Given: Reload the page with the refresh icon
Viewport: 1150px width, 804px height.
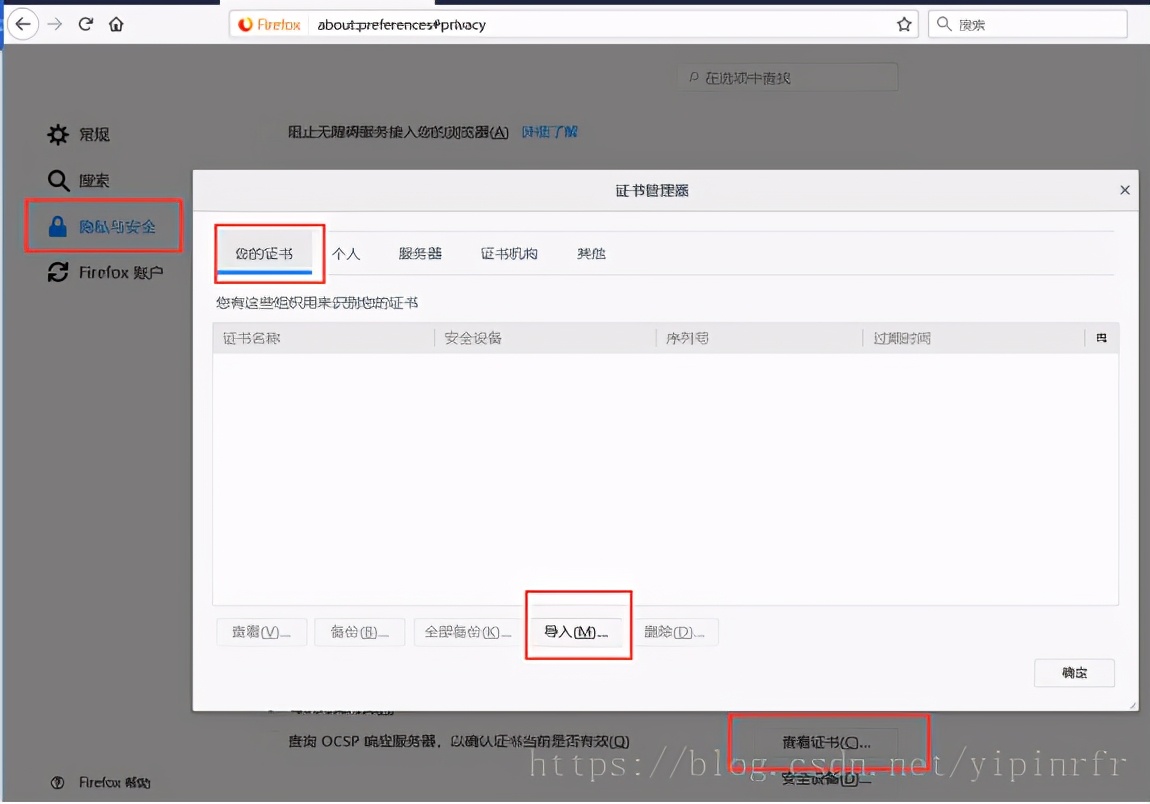Looking at the screenshot, I should click(x=86, y=24).
